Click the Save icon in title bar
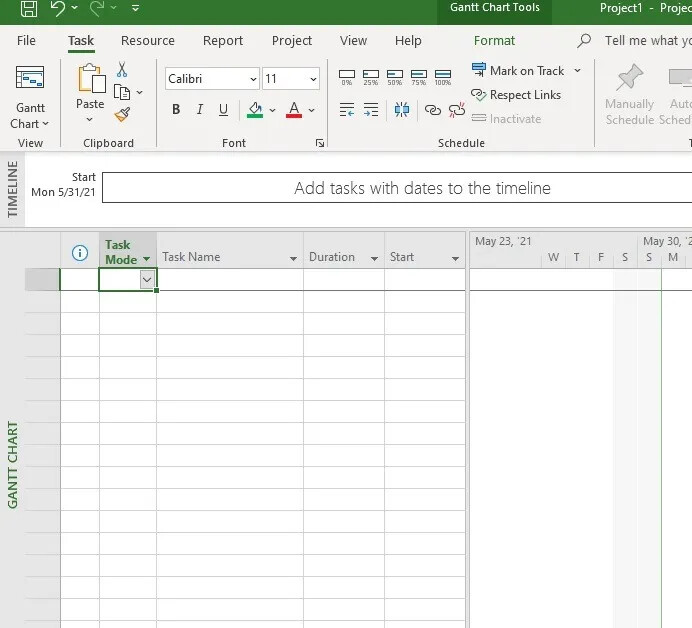 point(29,8)
